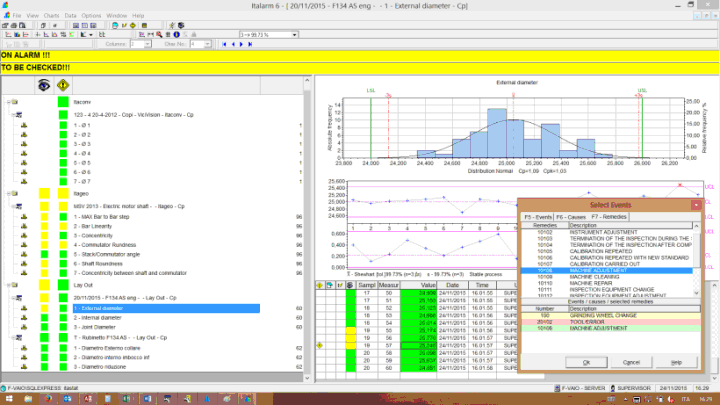Viewport: 720px width, 405px height.
Task: Click the yellow status square on the Lay Out row
Action: (44, 285)
